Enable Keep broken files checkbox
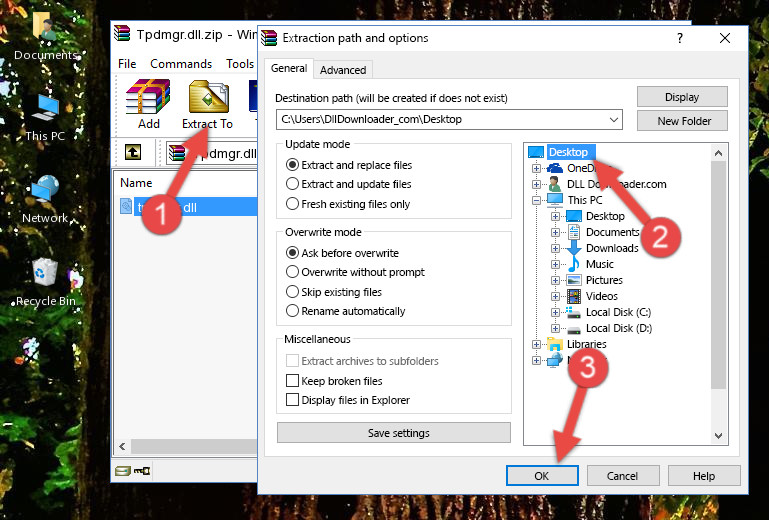The width and height of the screenshot is (769, 520). click(292, 381)
